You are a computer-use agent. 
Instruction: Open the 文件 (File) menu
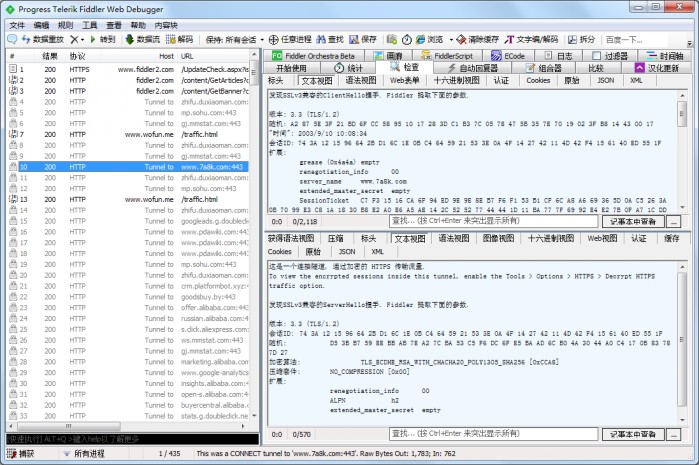pyautogui.click(x=17, y=25)
